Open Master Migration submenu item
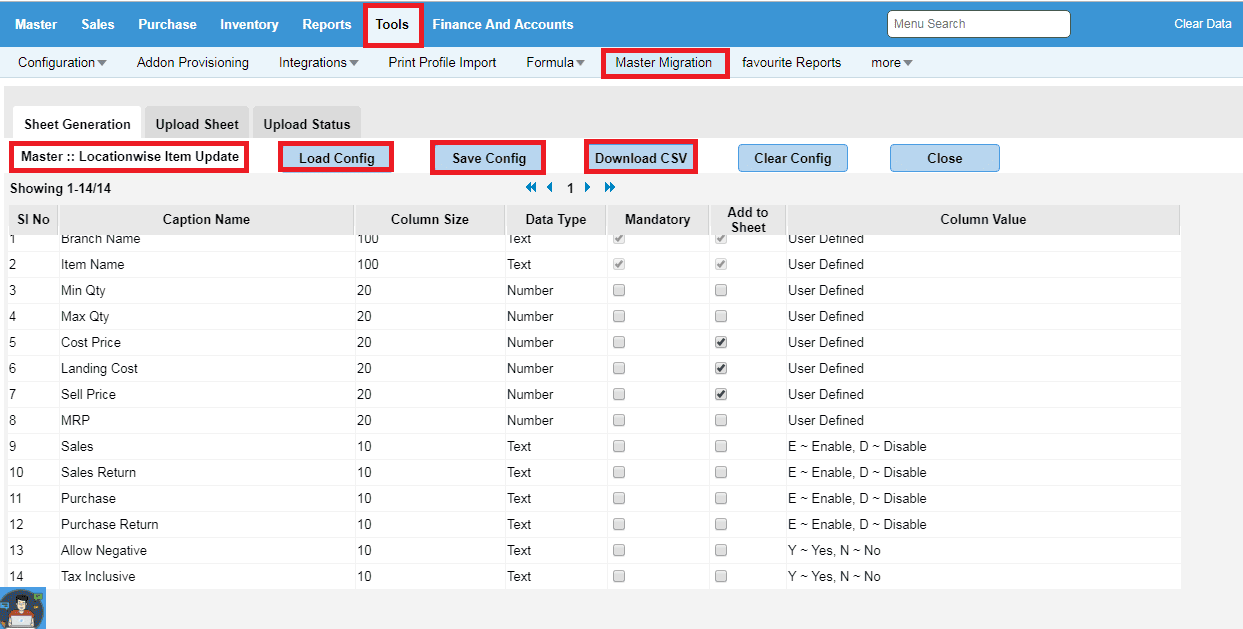Screen dimensions: 1243x629 coord(664,62)
